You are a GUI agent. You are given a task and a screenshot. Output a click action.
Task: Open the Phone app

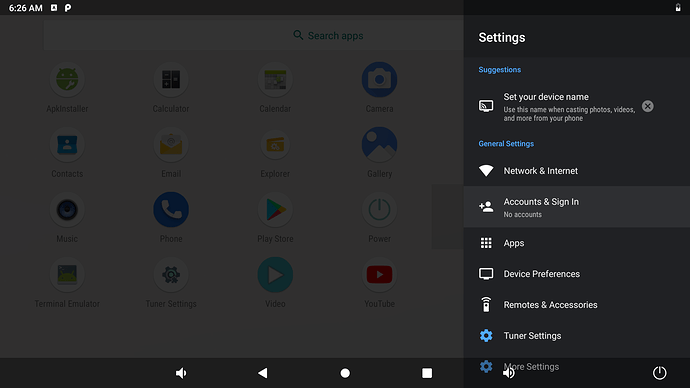click(x=171, y=210)
